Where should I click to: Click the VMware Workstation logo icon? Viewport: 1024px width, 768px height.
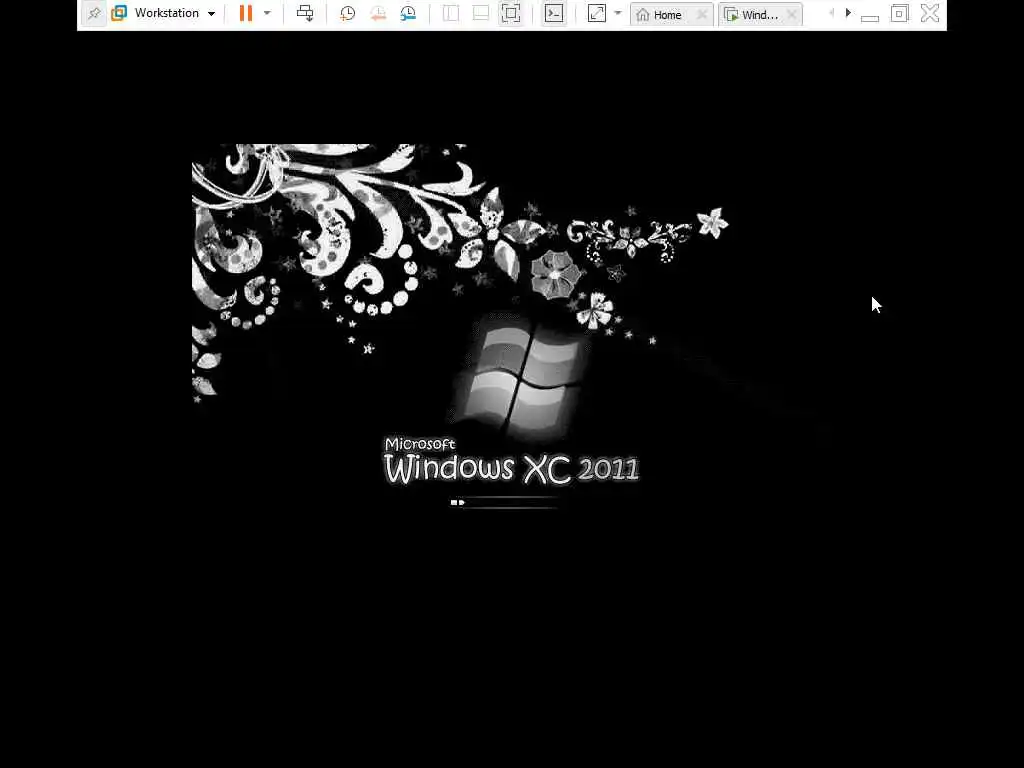(x=119, y=13)
